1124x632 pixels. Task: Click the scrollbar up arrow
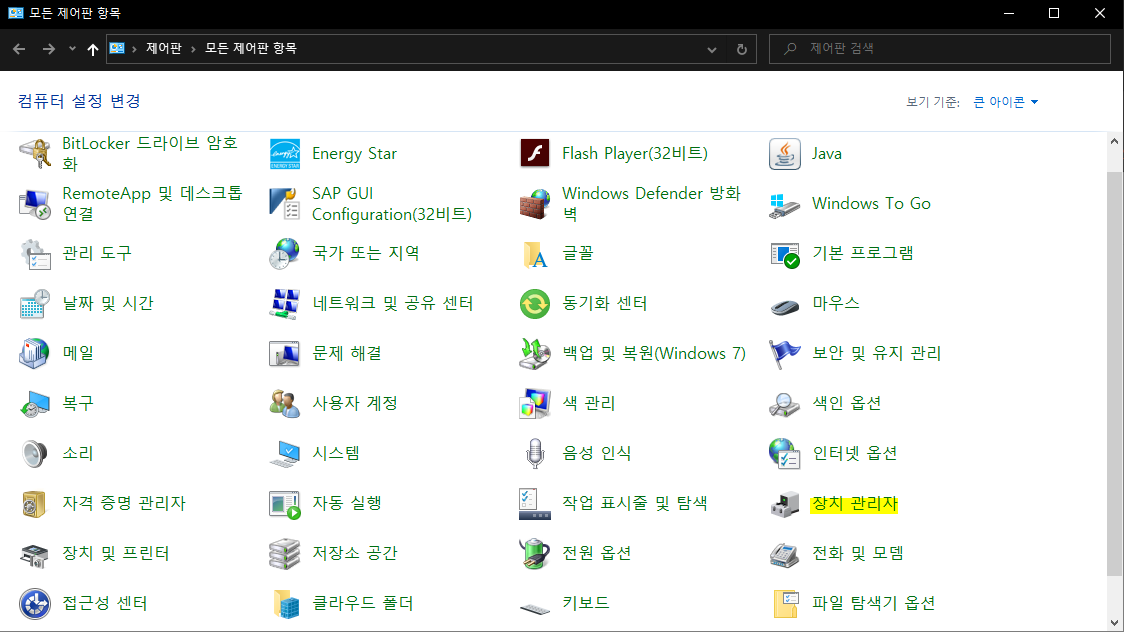coord(1114,141)
